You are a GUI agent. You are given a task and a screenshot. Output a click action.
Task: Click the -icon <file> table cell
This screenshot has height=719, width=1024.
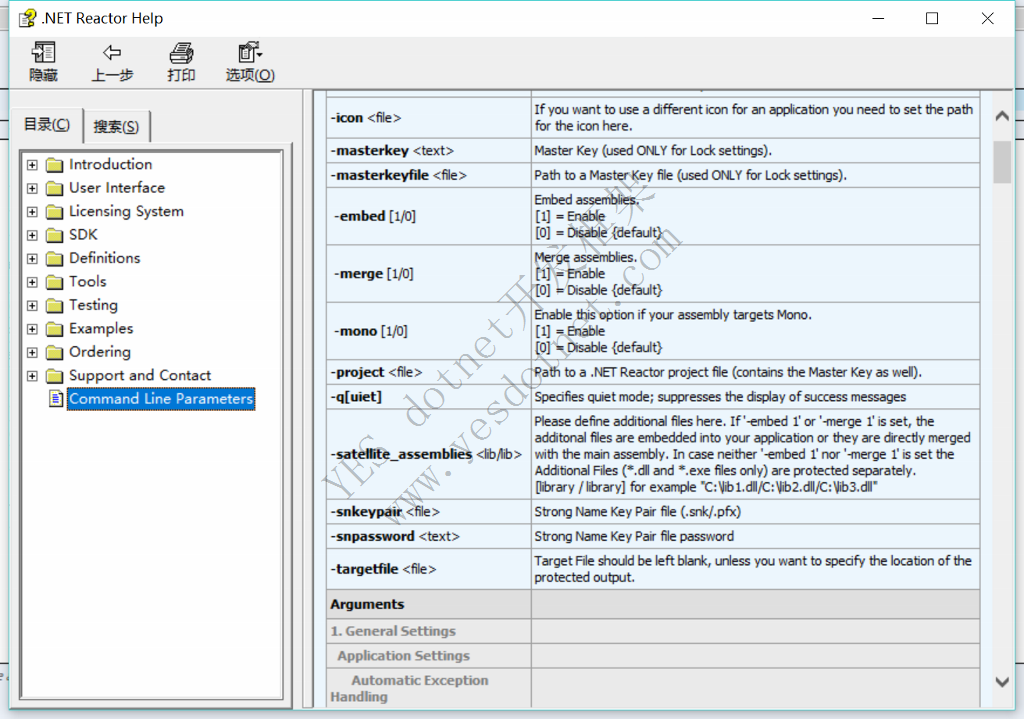(x=428, y=118)
